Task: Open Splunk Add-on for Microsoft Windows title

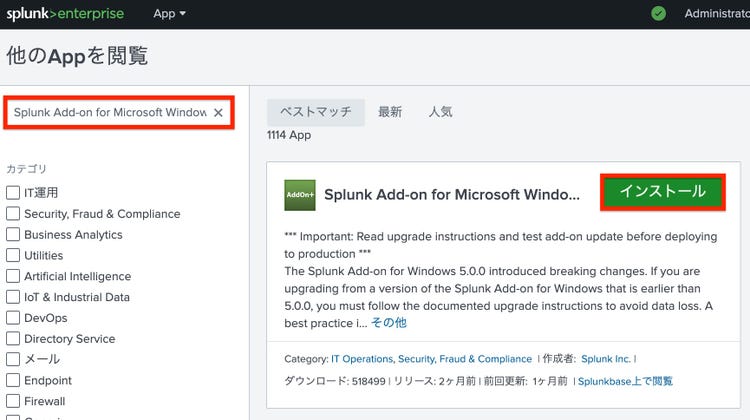Action: (x=452, y=195)
